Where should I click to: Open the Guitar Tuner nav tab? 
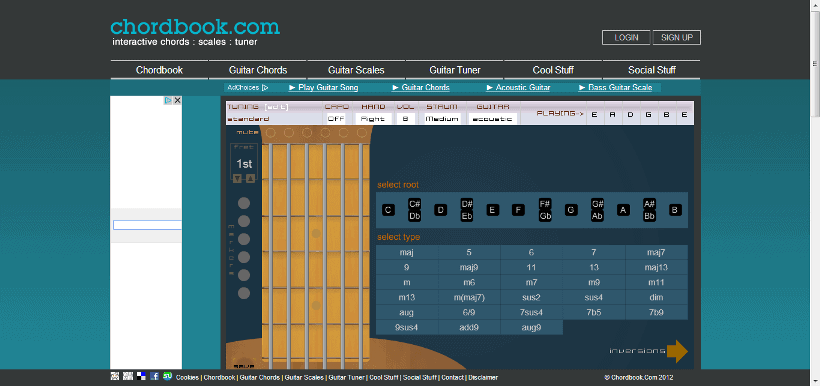pyautogui.click(x=455, y=70)
